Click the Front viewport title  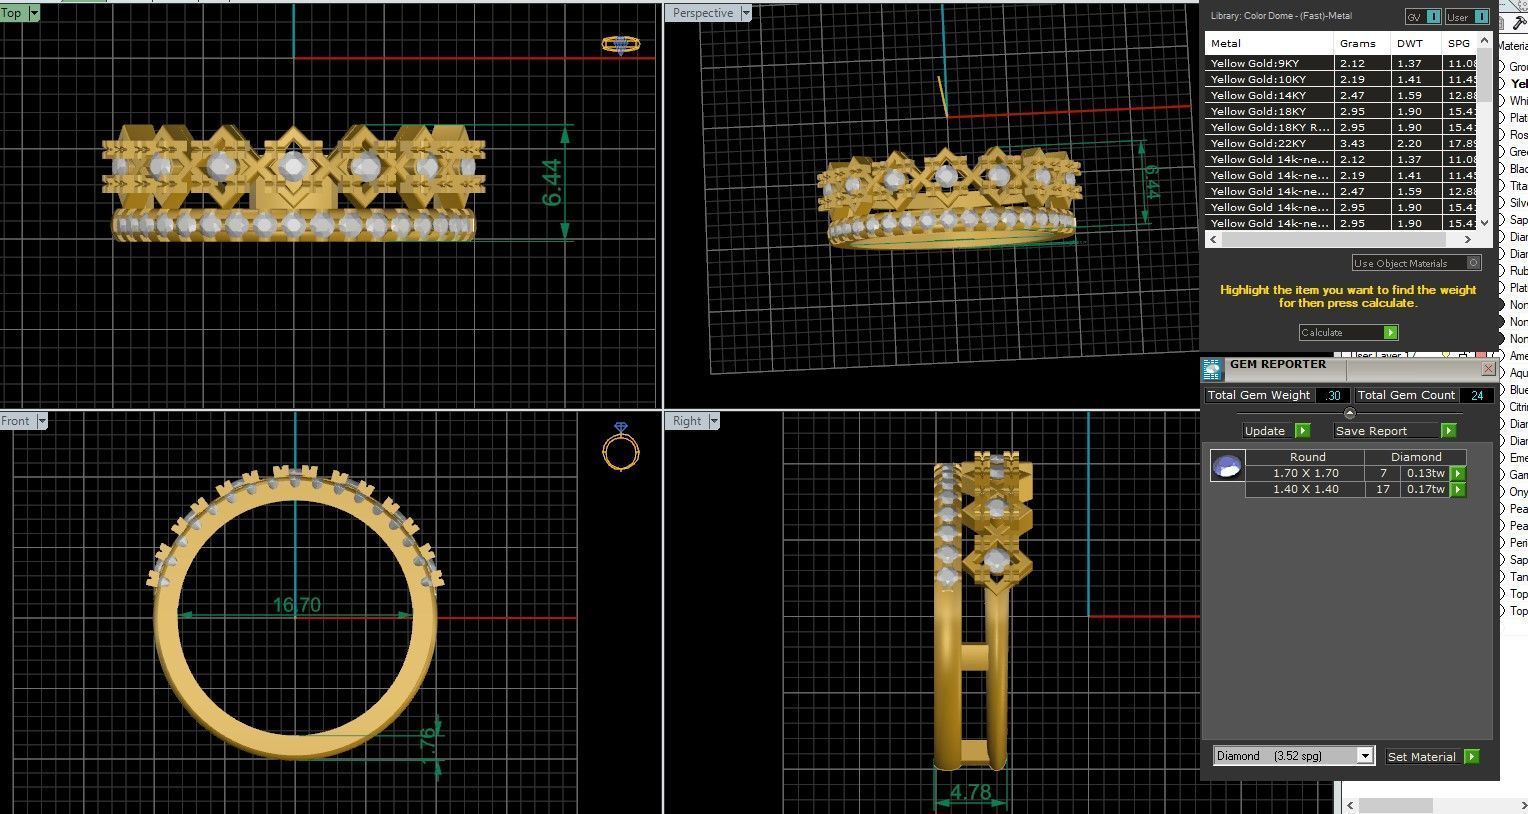(x=16, y=421)
